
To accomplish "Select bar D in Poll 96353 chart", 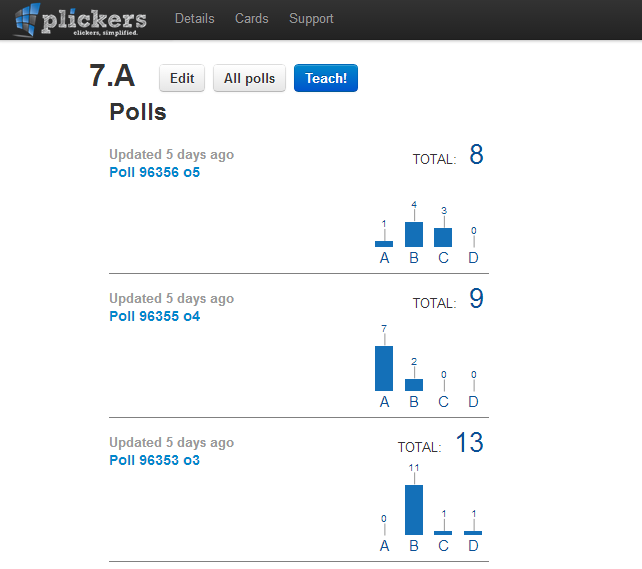I will pyautogui.click(x=473, y=533).
